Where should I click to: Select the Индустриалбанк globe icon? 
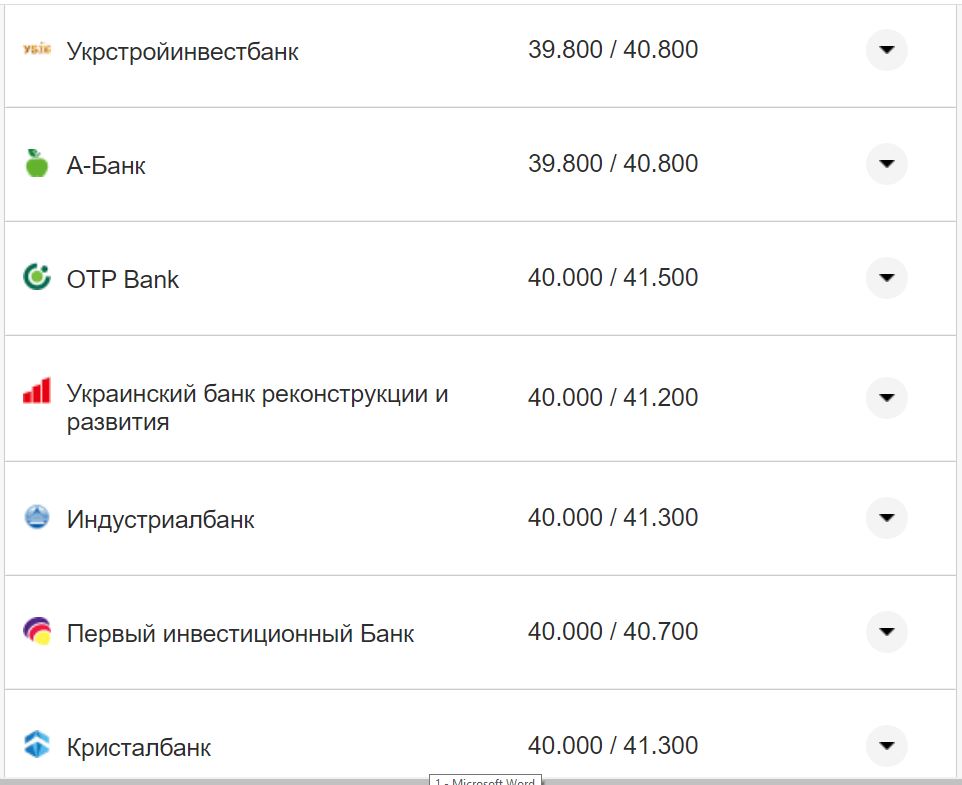(x=35, y=517)
